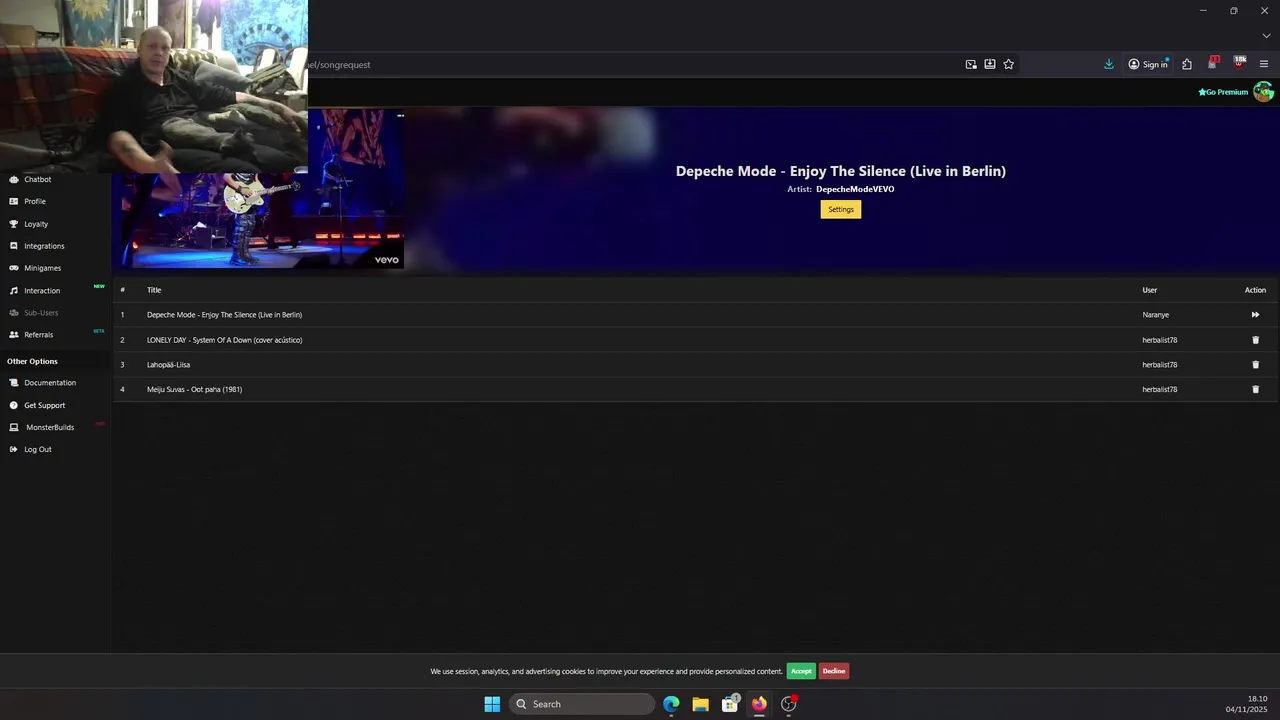Image resolution: width=1280 pixels, height=720 pixels.
Task: Log out using the Log Out item
Action: [38, 450]
